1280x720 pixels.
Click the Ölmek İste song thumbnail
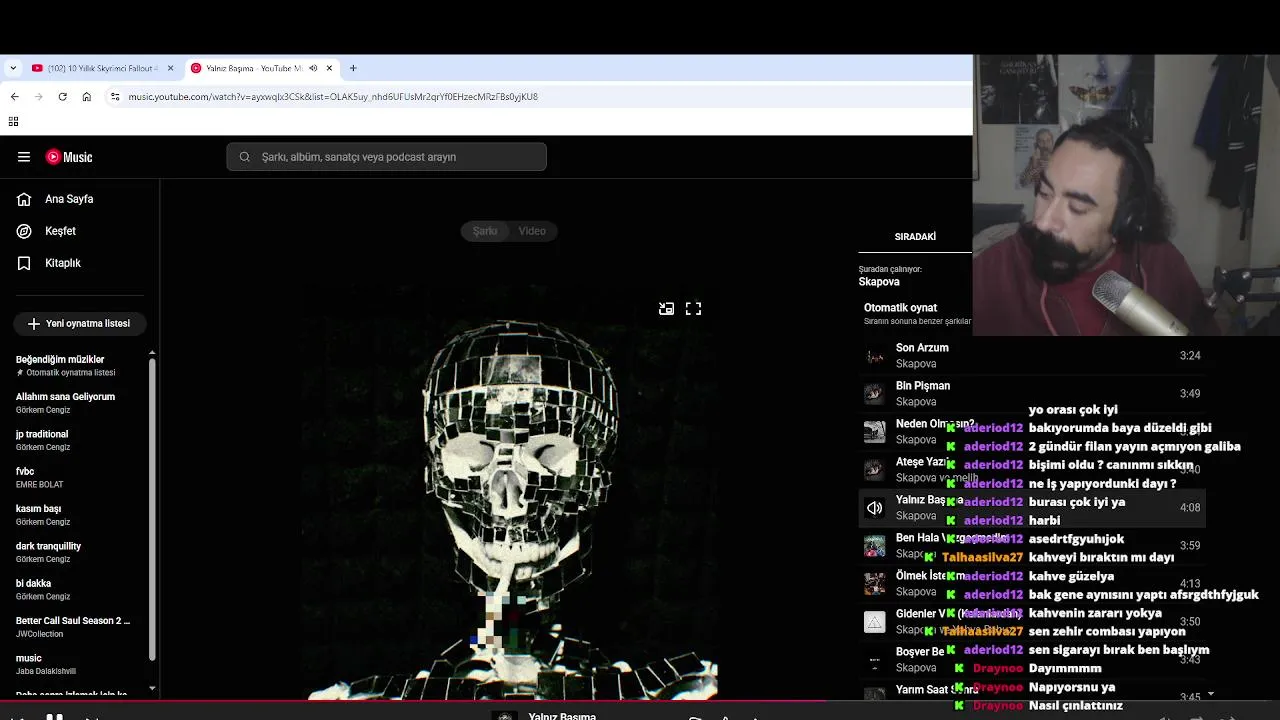tap(875, 584)
